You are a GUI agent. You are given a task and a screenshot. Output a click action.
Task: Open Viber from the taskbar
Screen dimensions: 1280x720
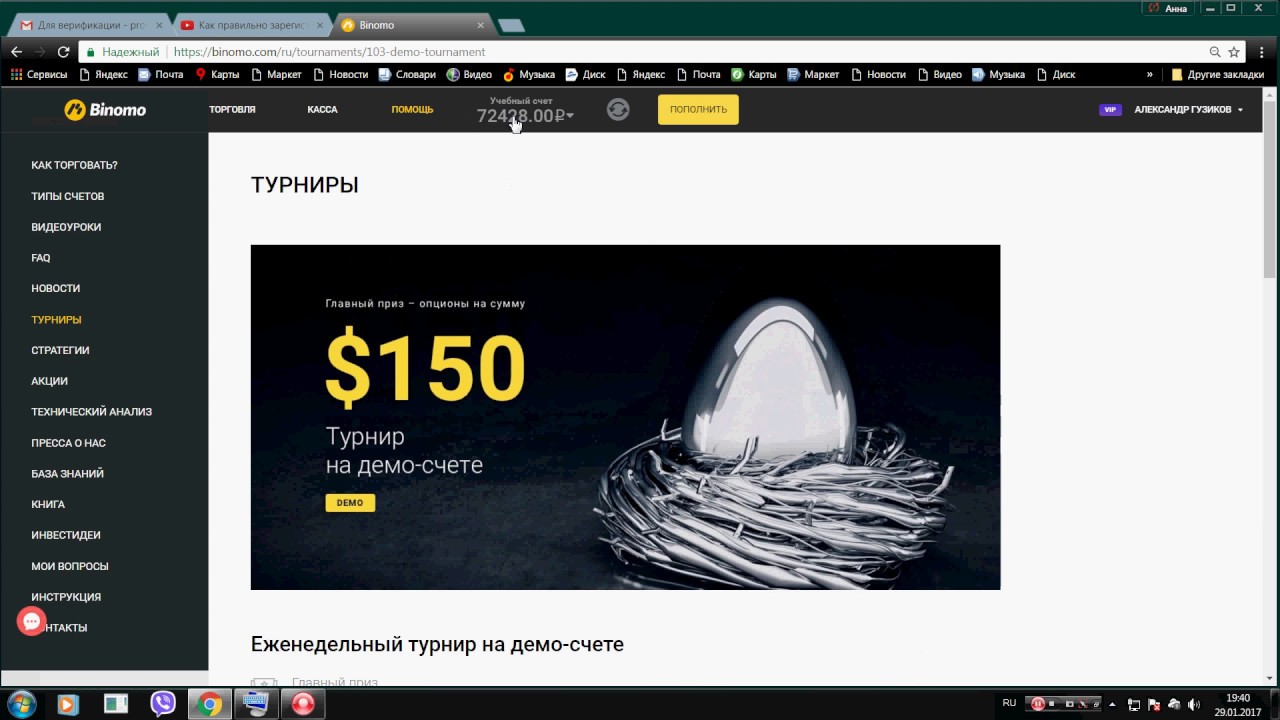click(x=163, y=704)
